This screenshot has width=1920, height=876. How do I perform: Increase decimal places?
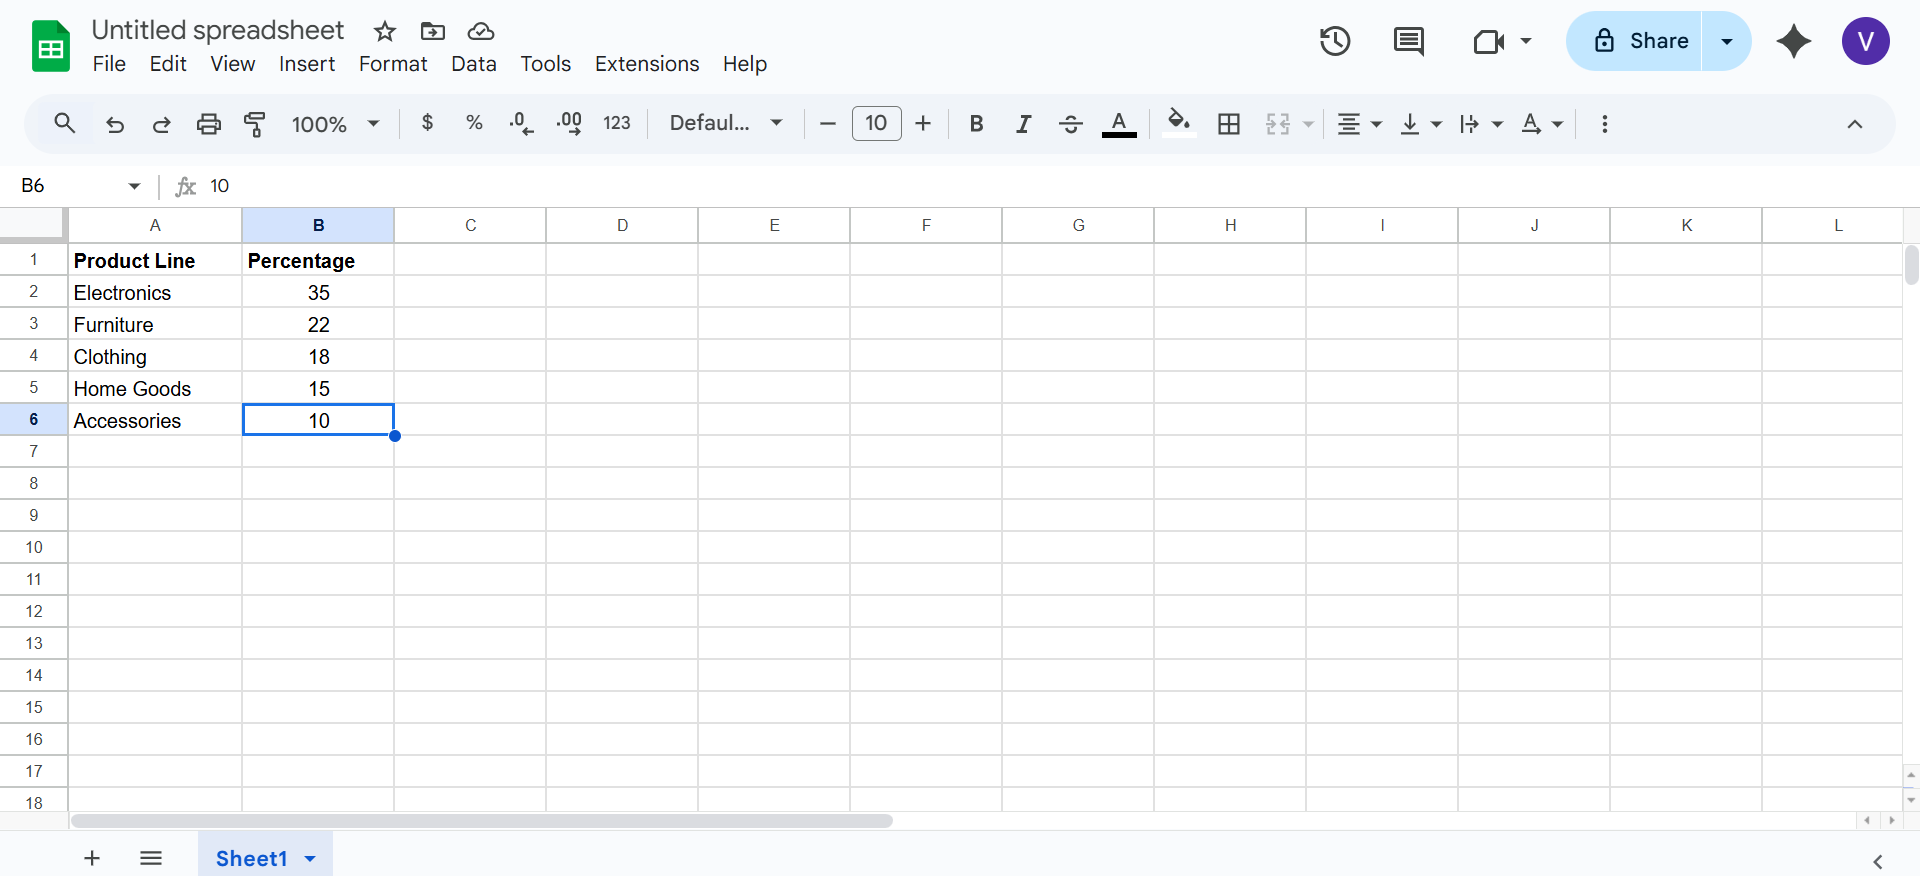569,123
